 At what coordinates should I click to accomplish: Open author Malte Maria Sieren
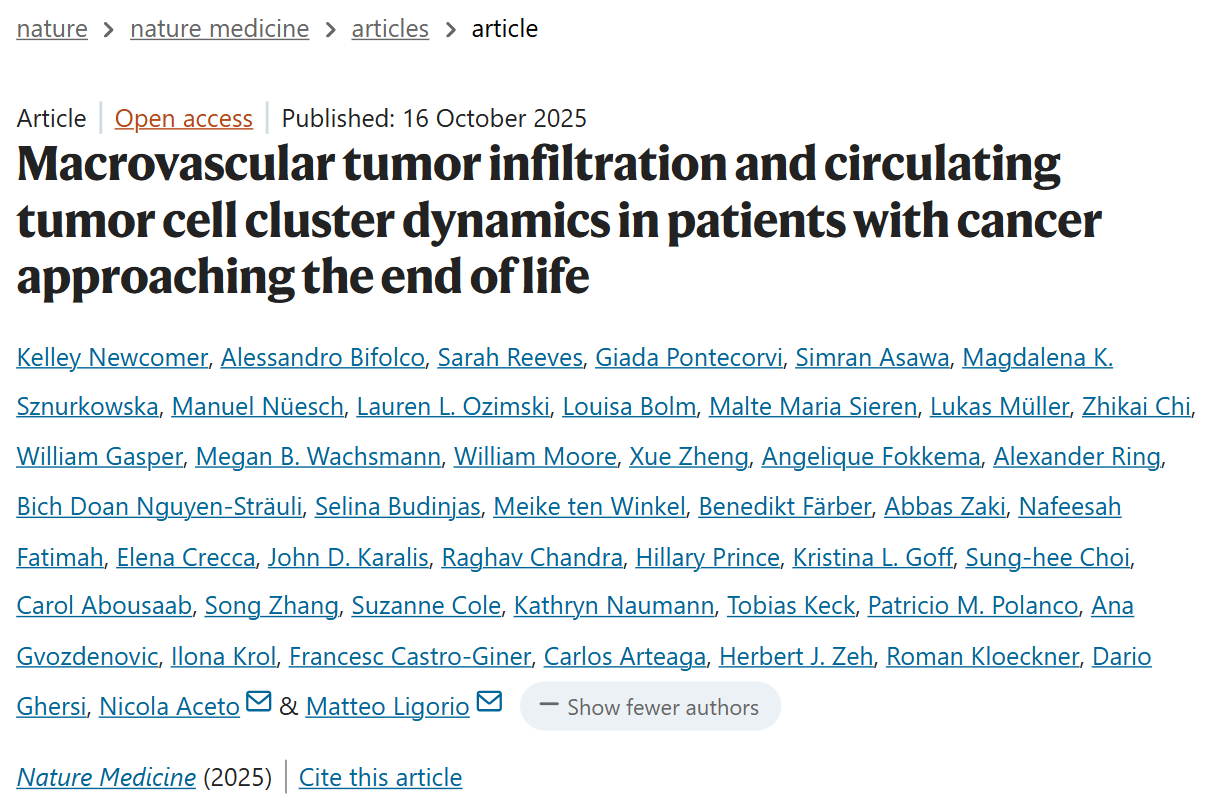[812, 406]
